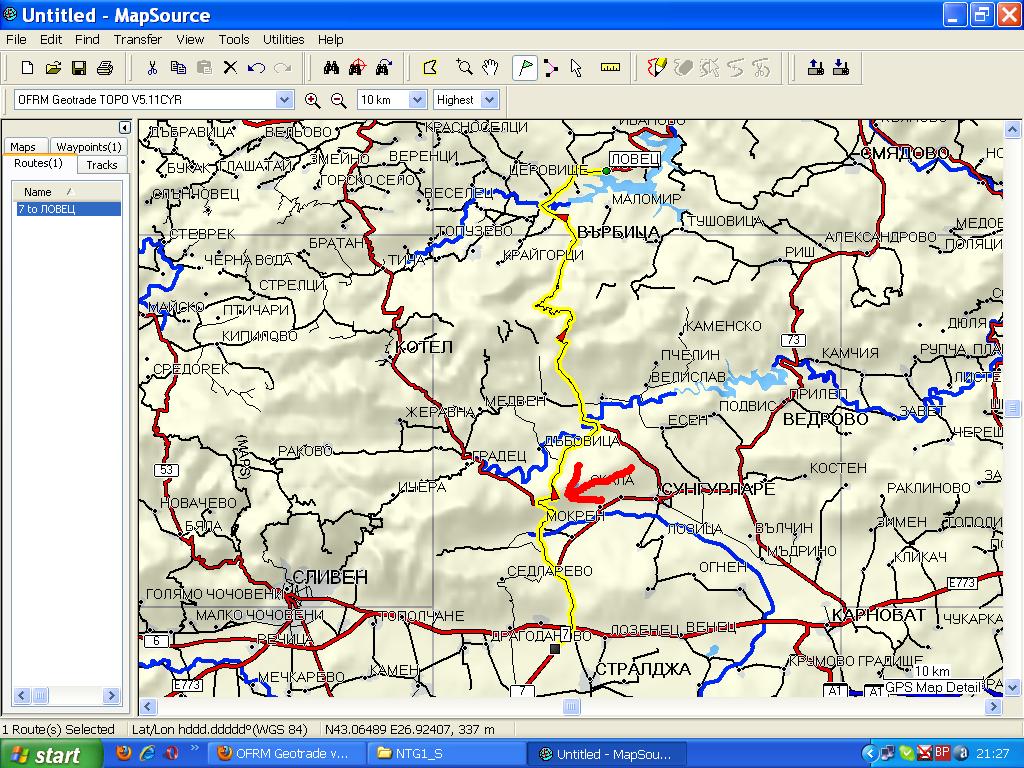Open the Highest detail level dropdown
Image resolution: width=1024 pixels, height=768 pixels.
click(490, 100)
